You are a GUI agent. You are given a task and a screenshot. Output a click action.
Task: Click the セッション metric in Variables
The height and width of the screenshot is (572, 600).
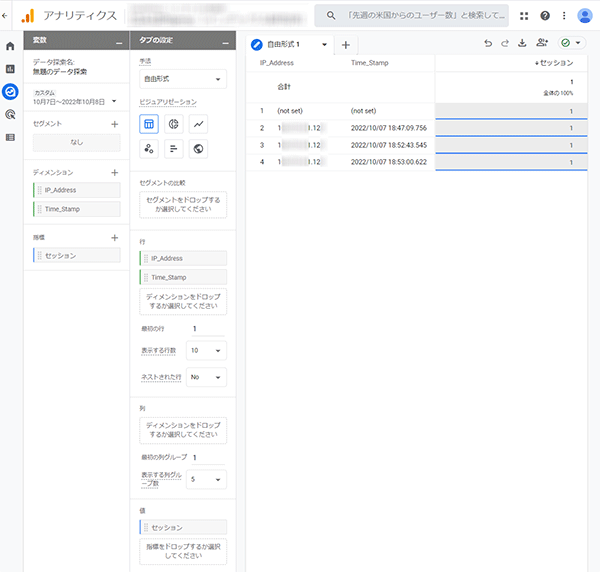77,256
